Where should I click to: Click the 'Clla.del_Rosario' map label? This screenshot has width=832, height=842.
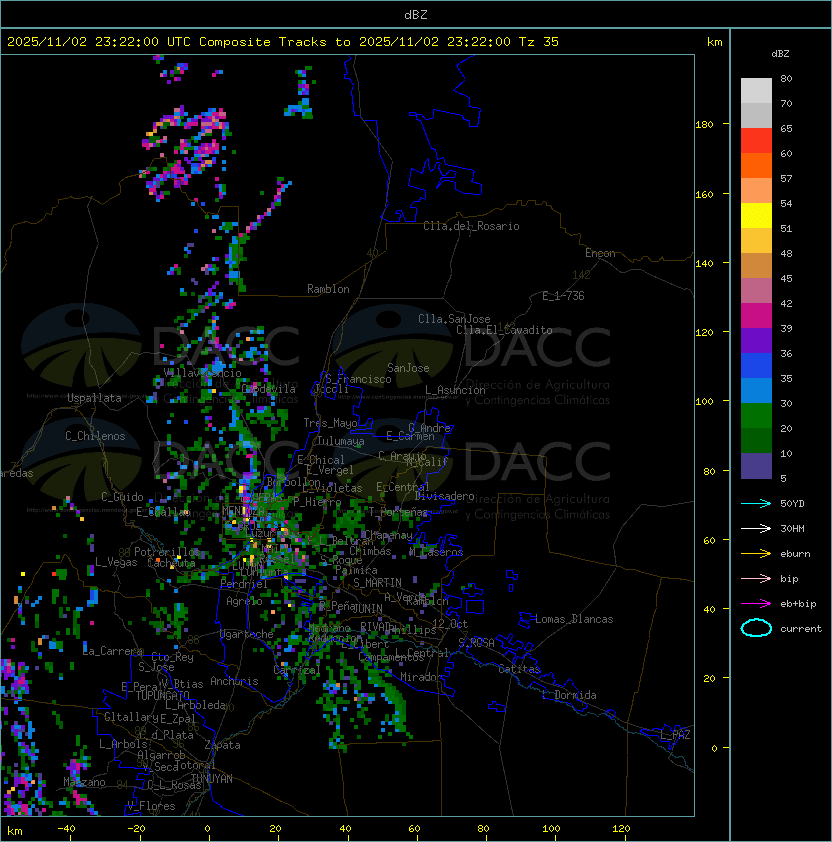tap(471, 226)
